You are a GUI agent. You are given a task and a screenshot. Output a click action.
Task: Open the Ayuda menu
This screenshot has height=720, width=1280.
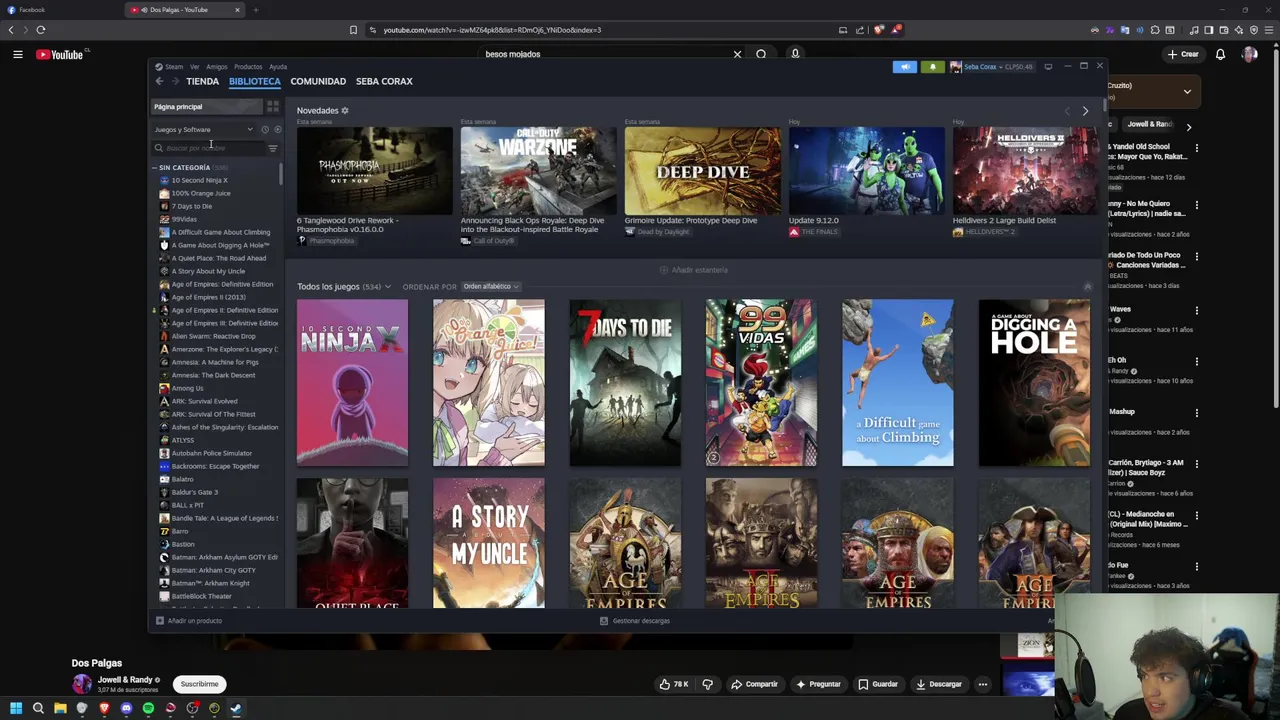coord(278,67)
